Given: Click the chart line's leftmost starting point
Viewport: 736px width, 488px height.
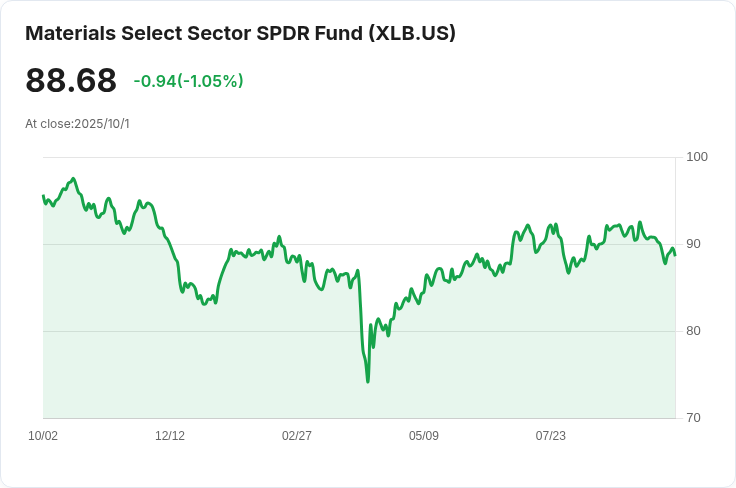Looking at the screenshot, I should pos(44,196).
